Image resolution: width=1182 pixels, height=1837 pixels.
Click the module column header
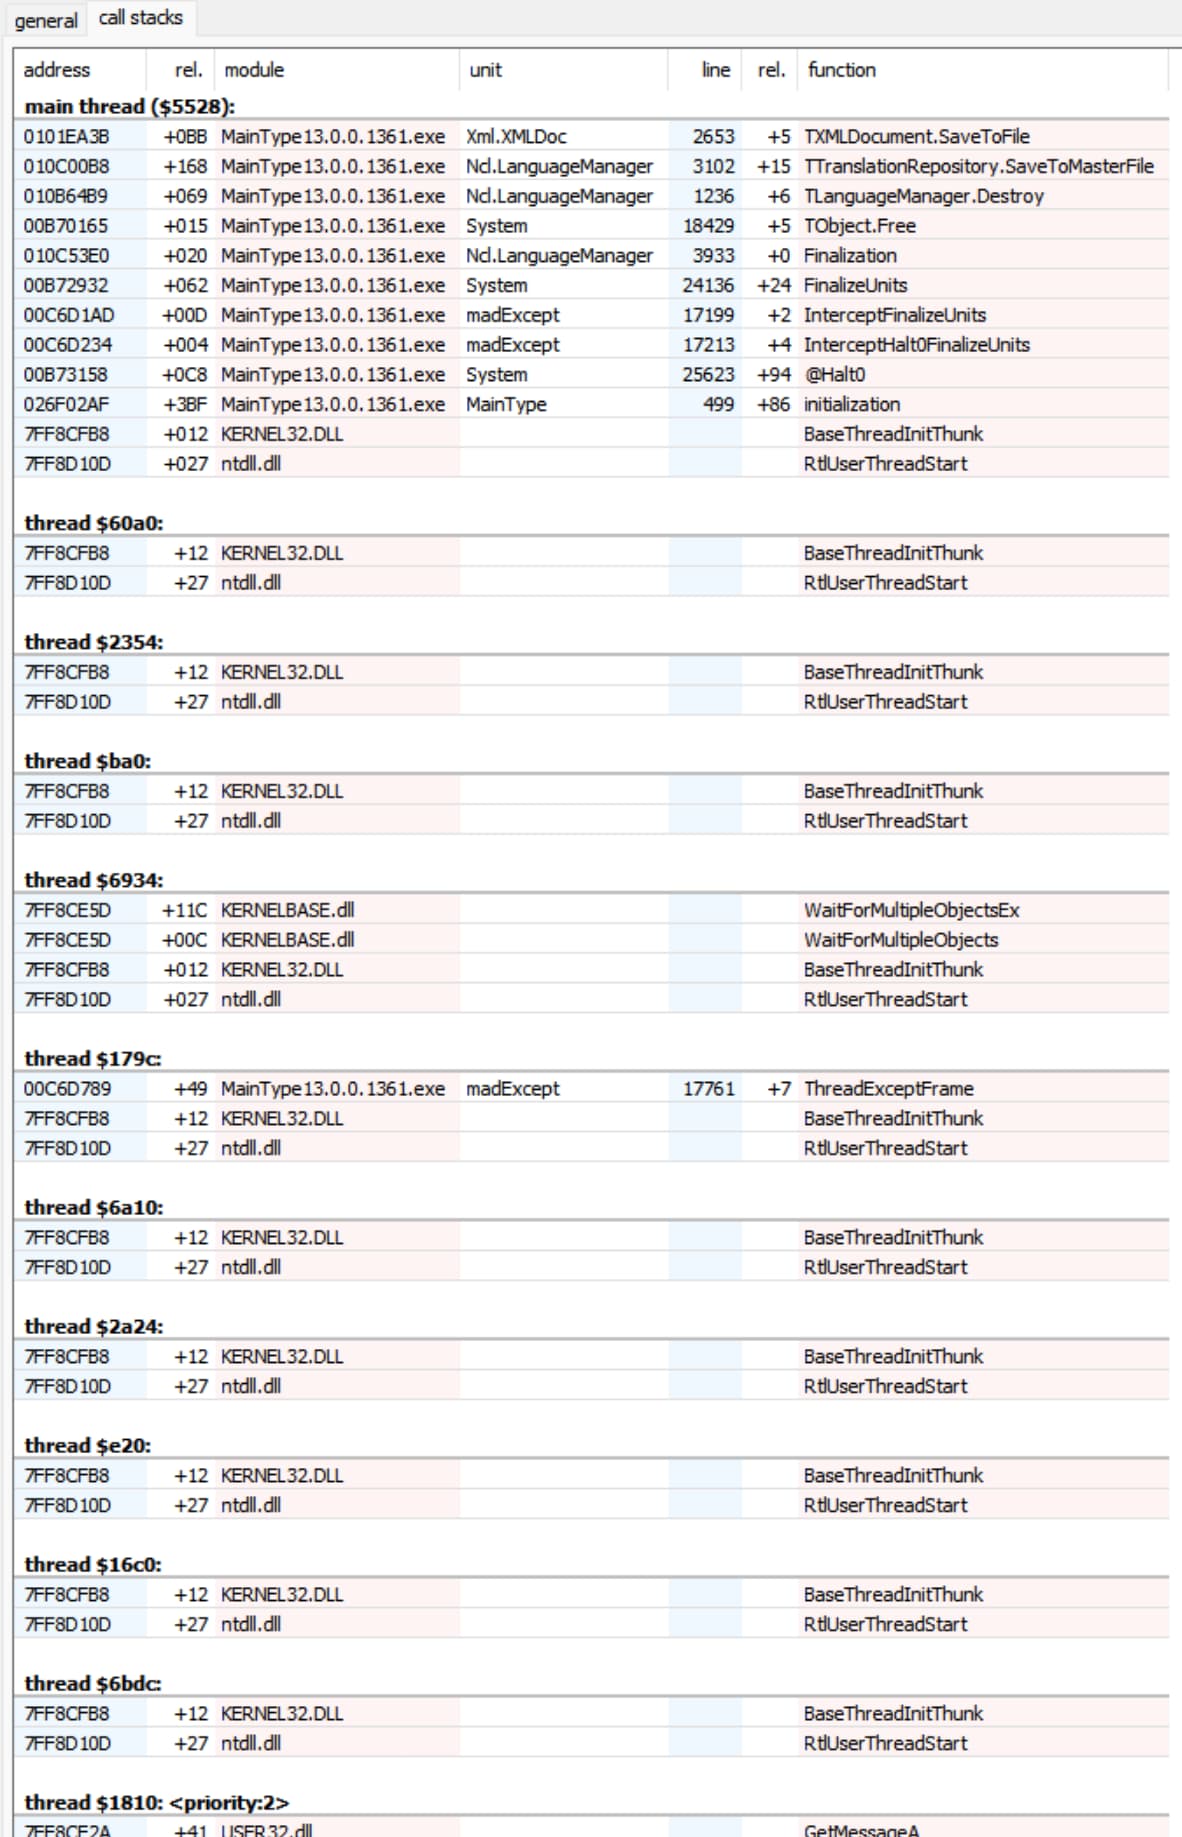tap(254, 70)
